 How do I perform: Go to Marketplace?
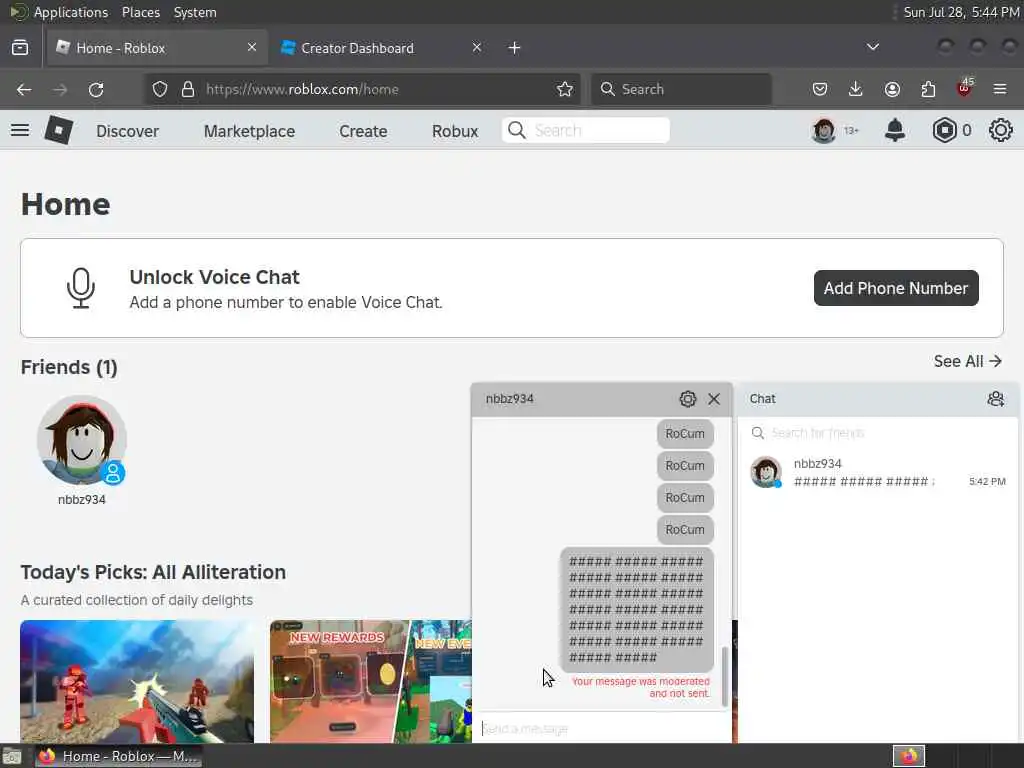pos(249,131)
